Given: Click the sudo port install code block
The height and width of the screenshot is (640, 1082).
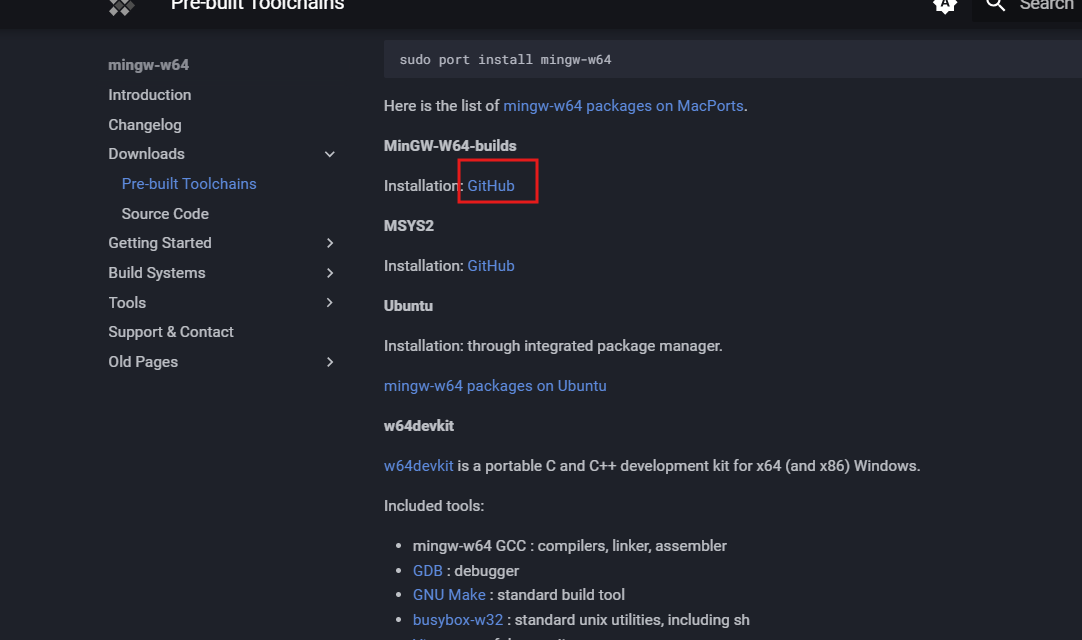Looking at the screenshot, I should pyautogui.click(x=733, y=59).
